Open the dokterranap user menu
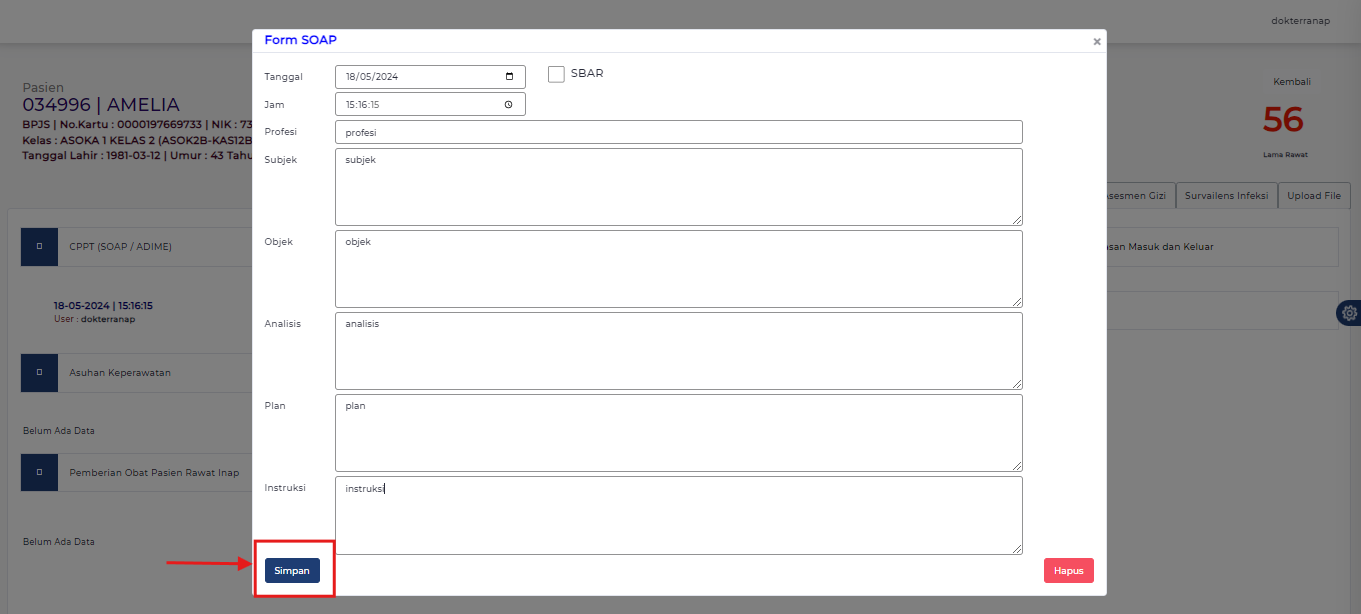 point(1300,19)
